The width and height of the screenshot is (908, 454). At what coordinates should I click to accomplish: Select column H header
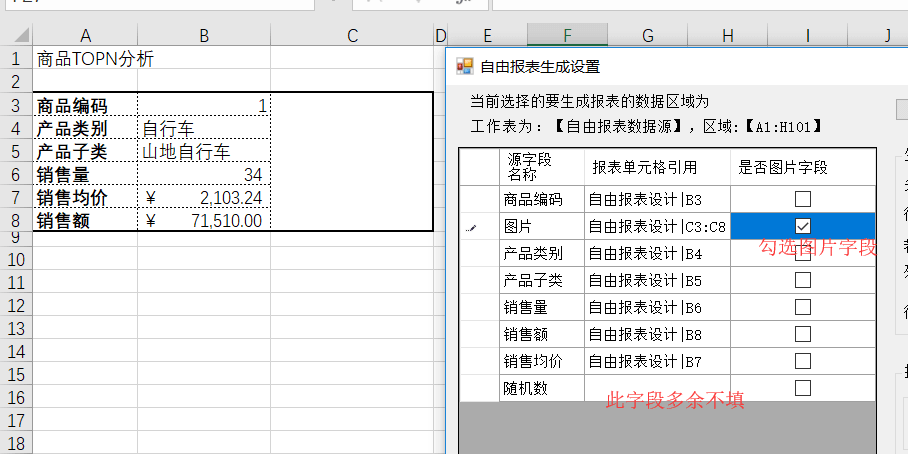pos(728,35)
